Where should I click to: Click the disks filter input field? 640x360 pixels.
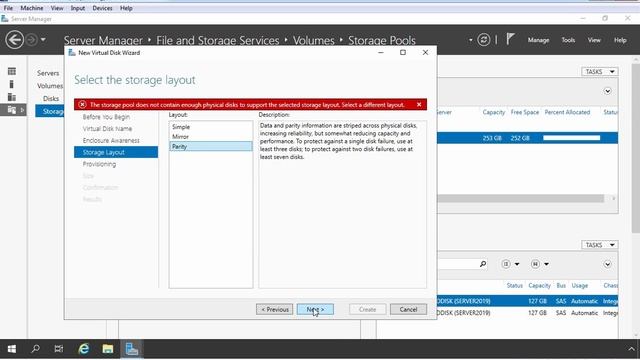click(x=457, y=264)
